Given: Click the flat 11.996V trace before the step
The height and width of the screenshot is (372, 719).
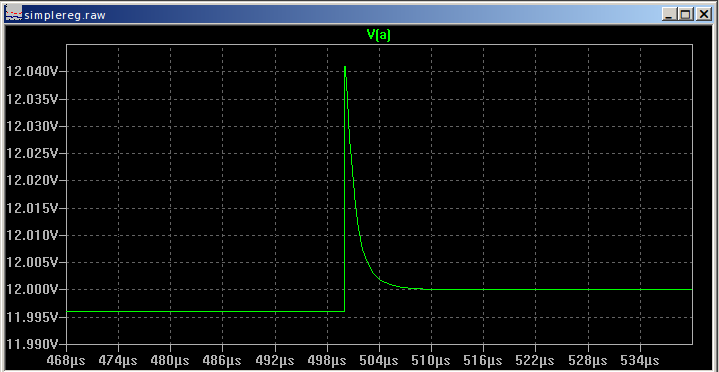Looking at the screenshot, I should click(x=205, y=311).
